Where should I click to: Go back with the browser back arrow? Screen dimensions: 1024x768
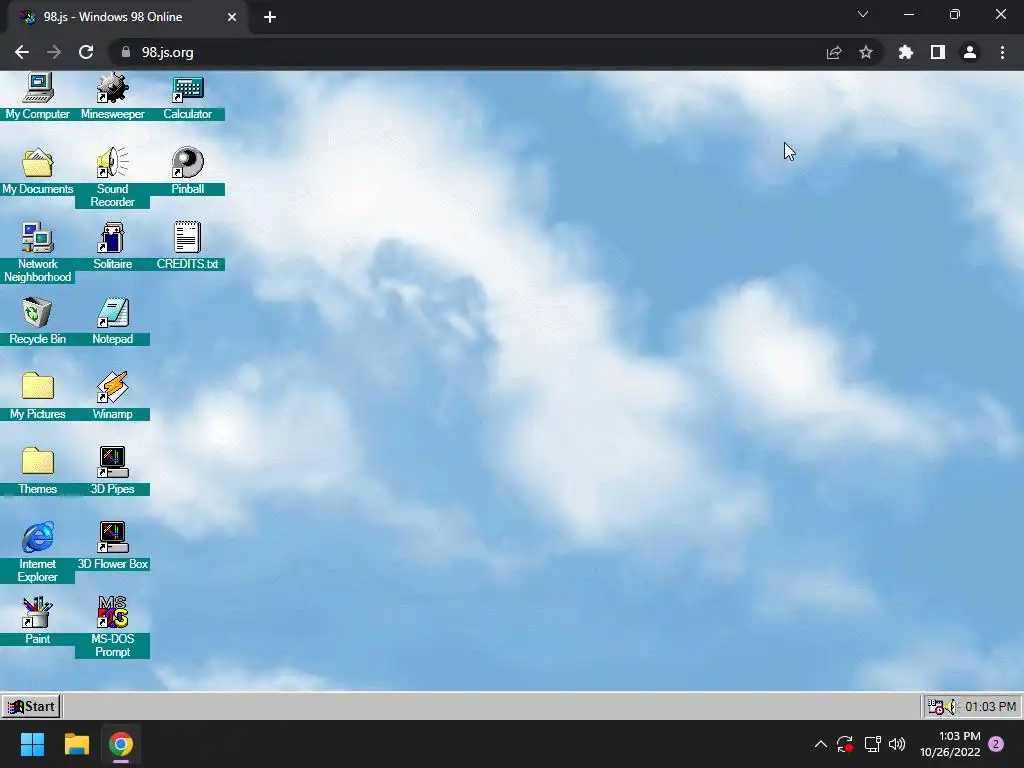click(22, 52)
